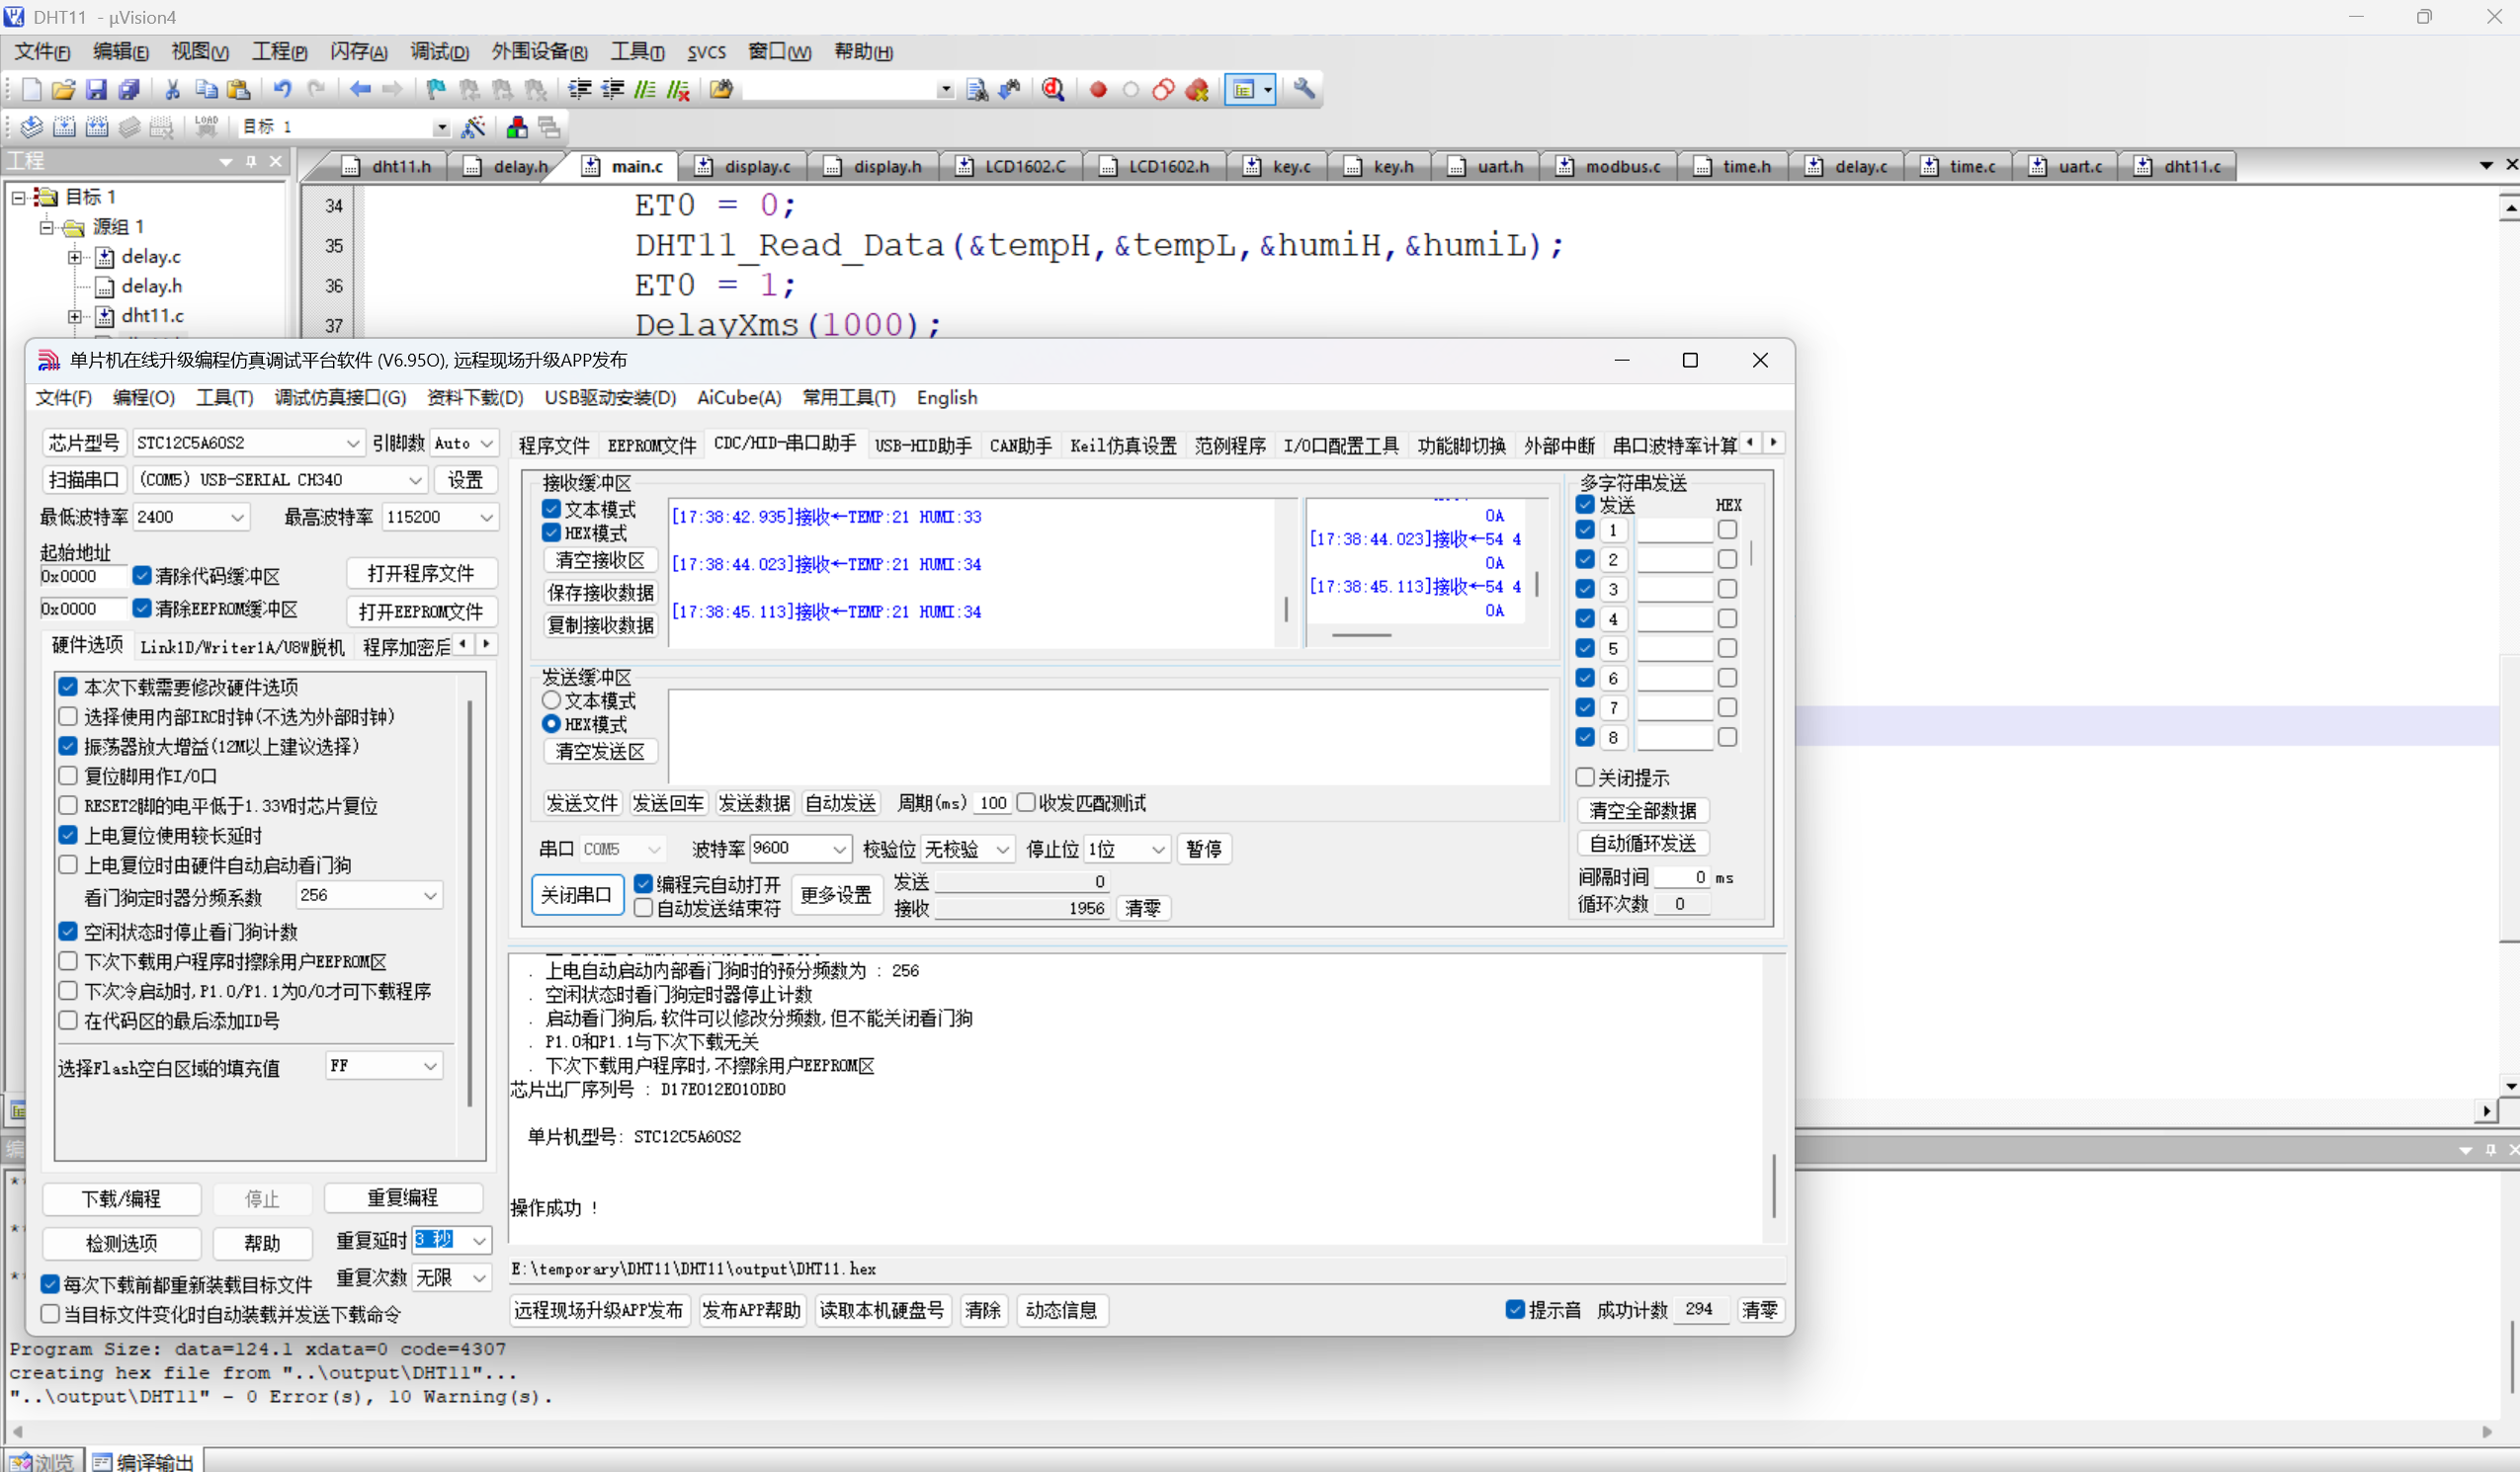Toggle bookmark with the blue flag icon
2520x1472 pixels.
[436, 90]
